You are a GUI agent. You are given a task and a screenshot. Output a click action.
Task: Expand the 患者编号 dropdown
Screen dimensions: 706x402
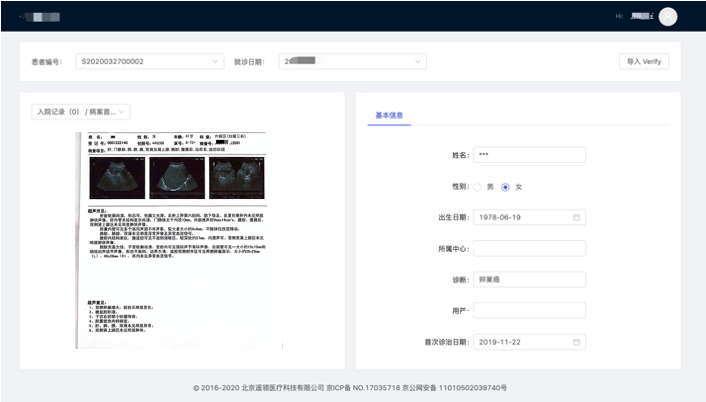216,61
